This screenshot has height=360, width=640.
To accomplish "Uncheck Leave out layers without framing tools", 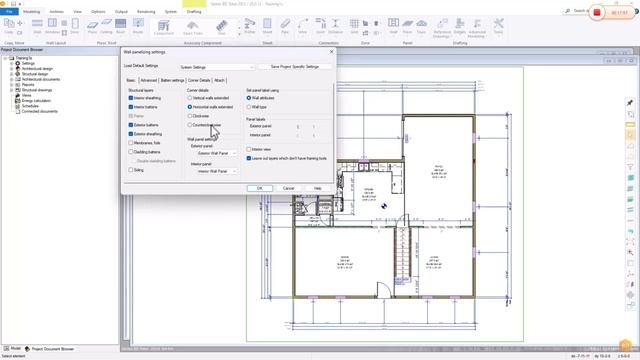I will [249, 158].
